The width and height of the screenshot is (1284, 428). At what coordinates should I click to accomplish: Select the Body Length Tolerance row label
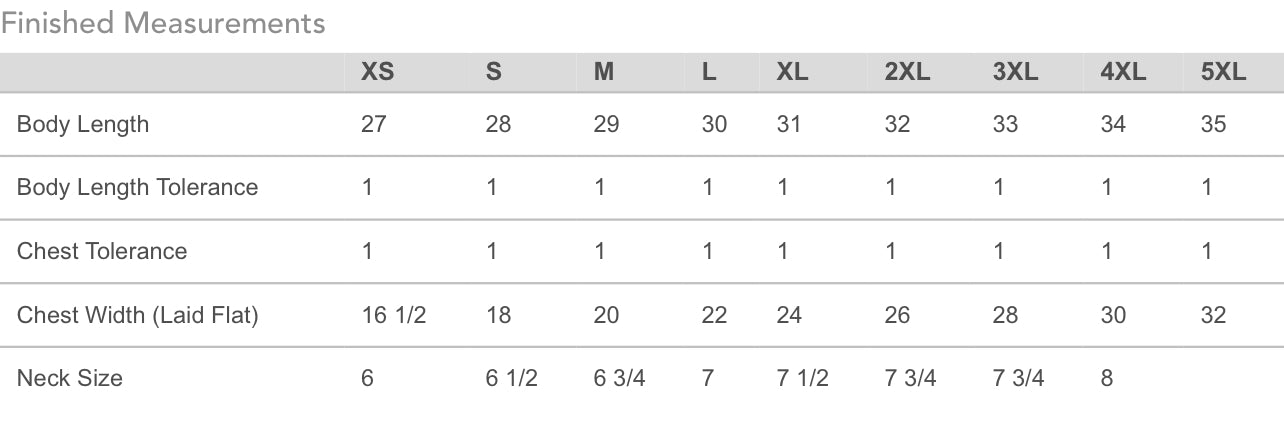point(138,188)
